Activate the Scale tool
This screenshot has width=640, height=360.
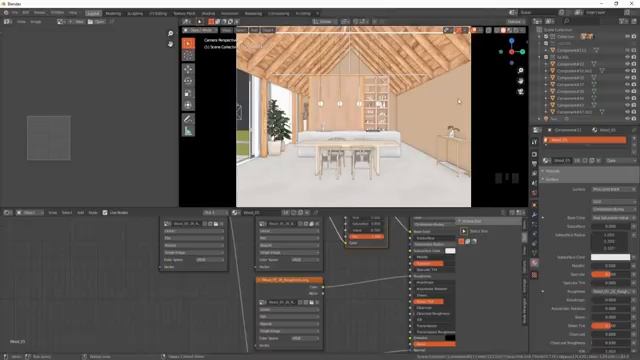[x=188, y=93]
